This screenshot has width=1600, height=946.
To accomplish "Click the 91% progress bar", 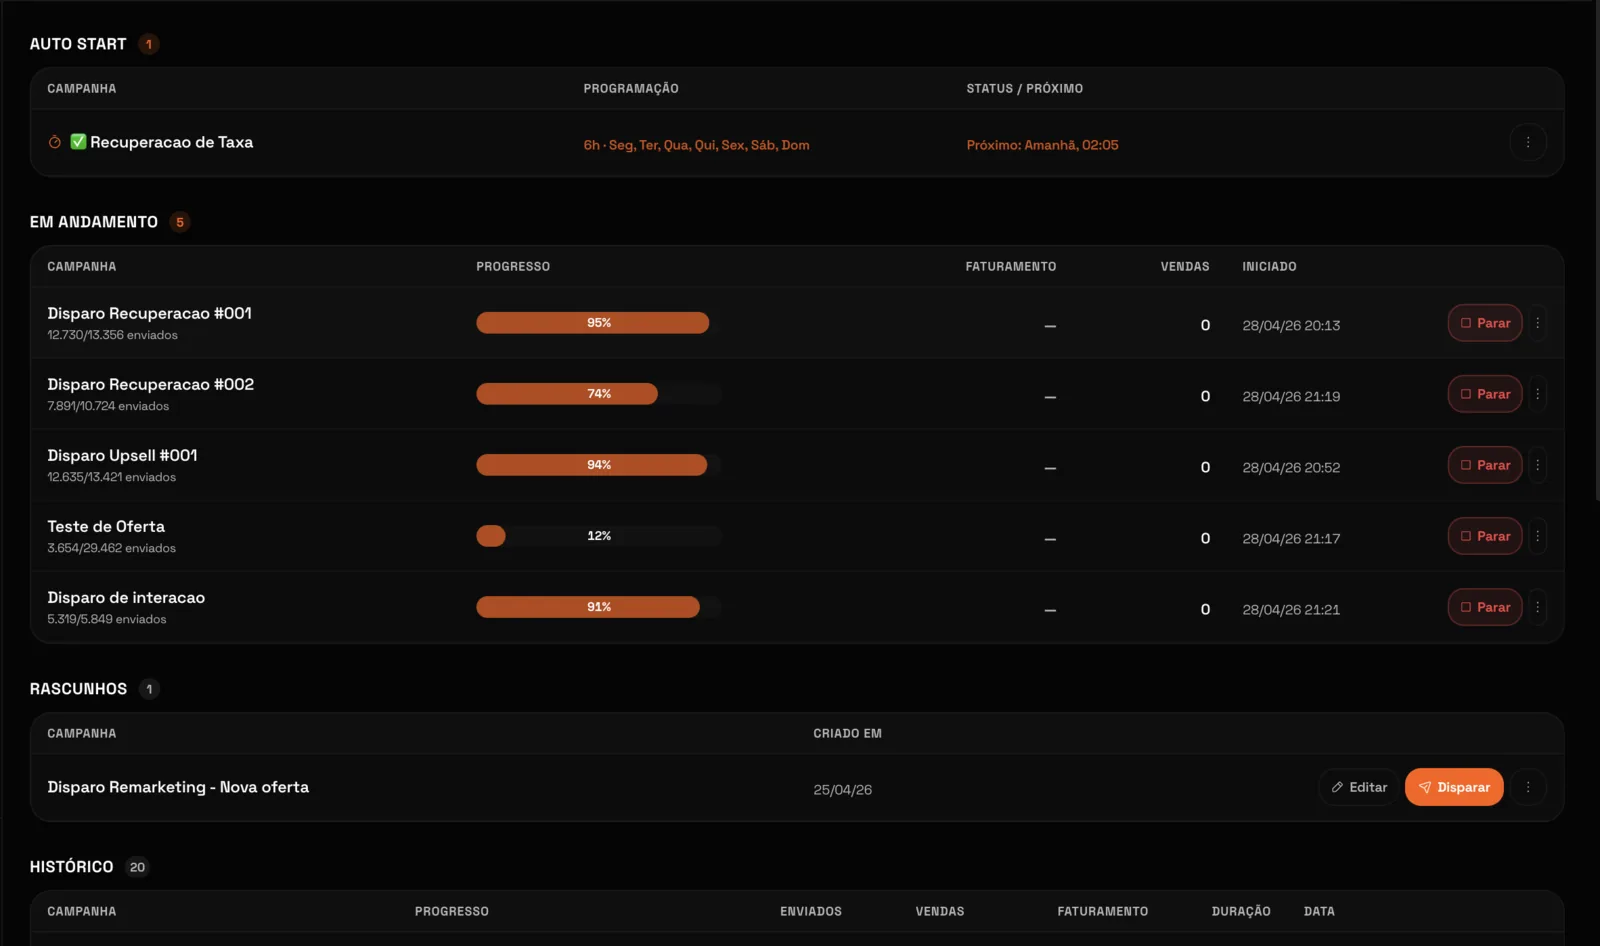I will pos(598,607).
